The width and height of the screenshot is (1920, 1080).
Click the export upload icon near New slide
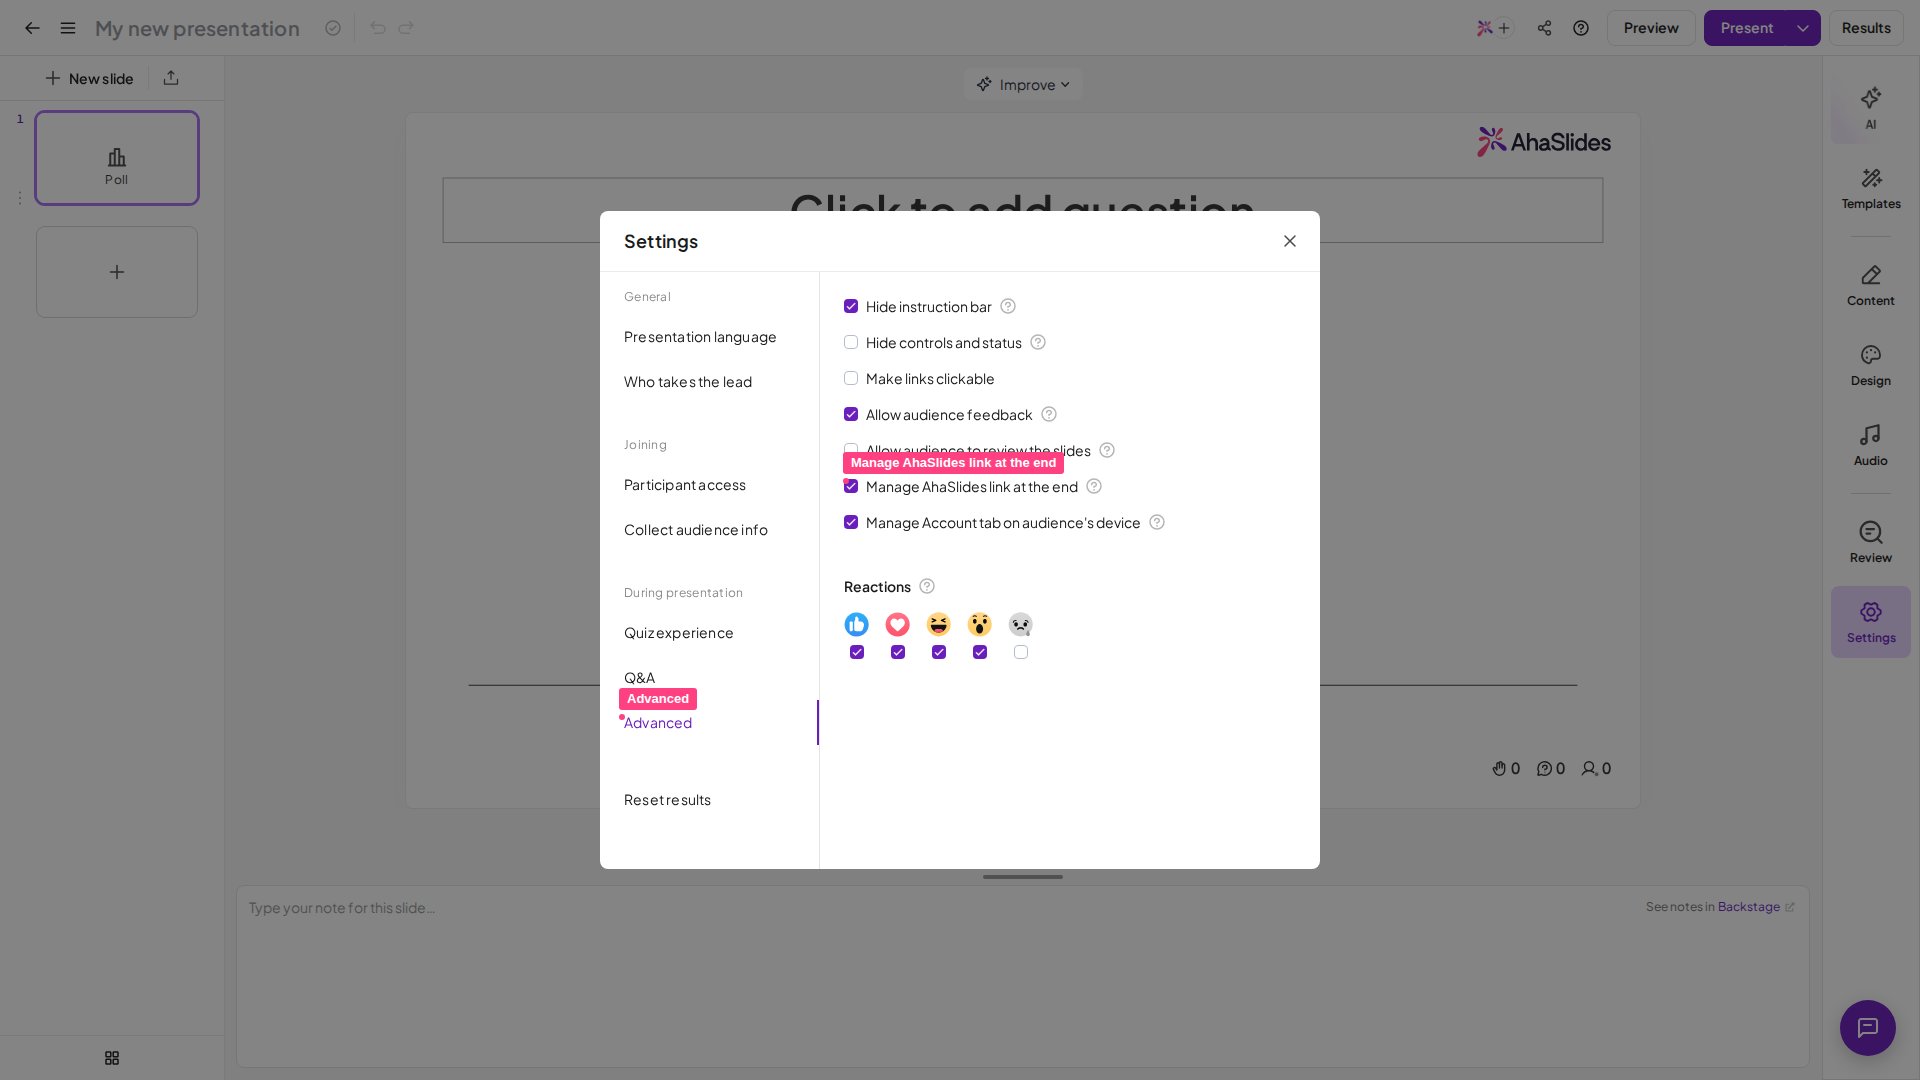(171, 78)
